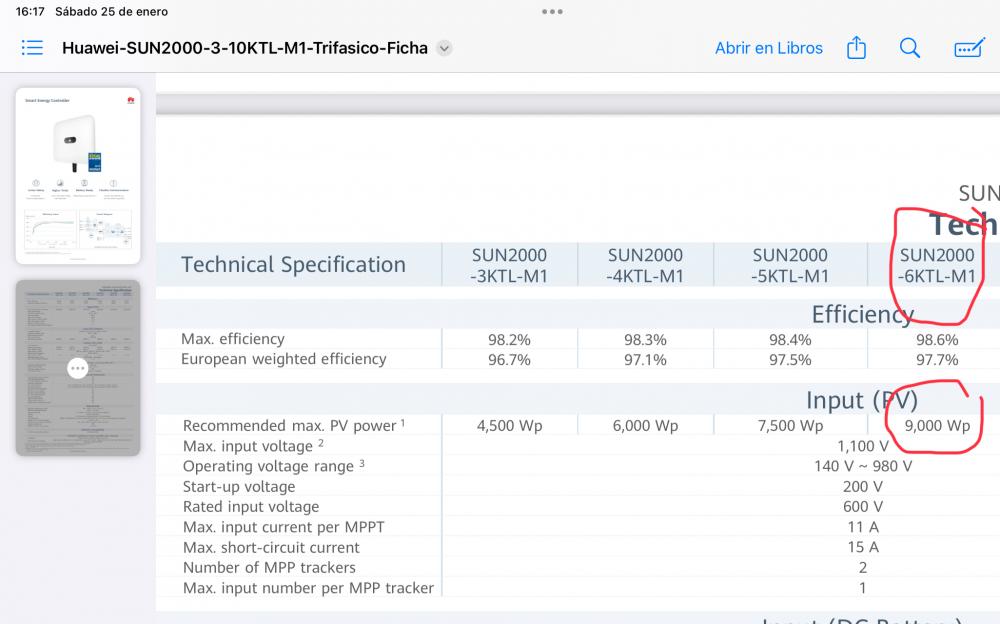This screenshot has width=1000, height=624.
Task: Select the 98.6% efficiency value
Action: 937,339
